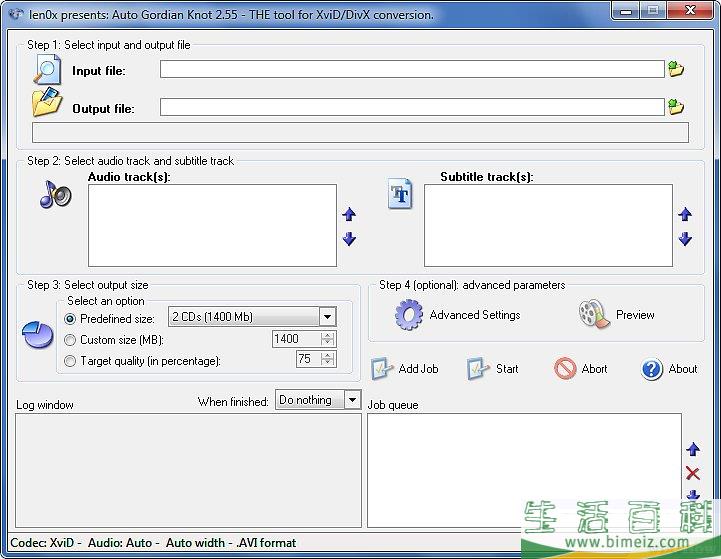The image size is (721, 559).
Task: Click the film reel Preview icon
Action: coord(594,314)
